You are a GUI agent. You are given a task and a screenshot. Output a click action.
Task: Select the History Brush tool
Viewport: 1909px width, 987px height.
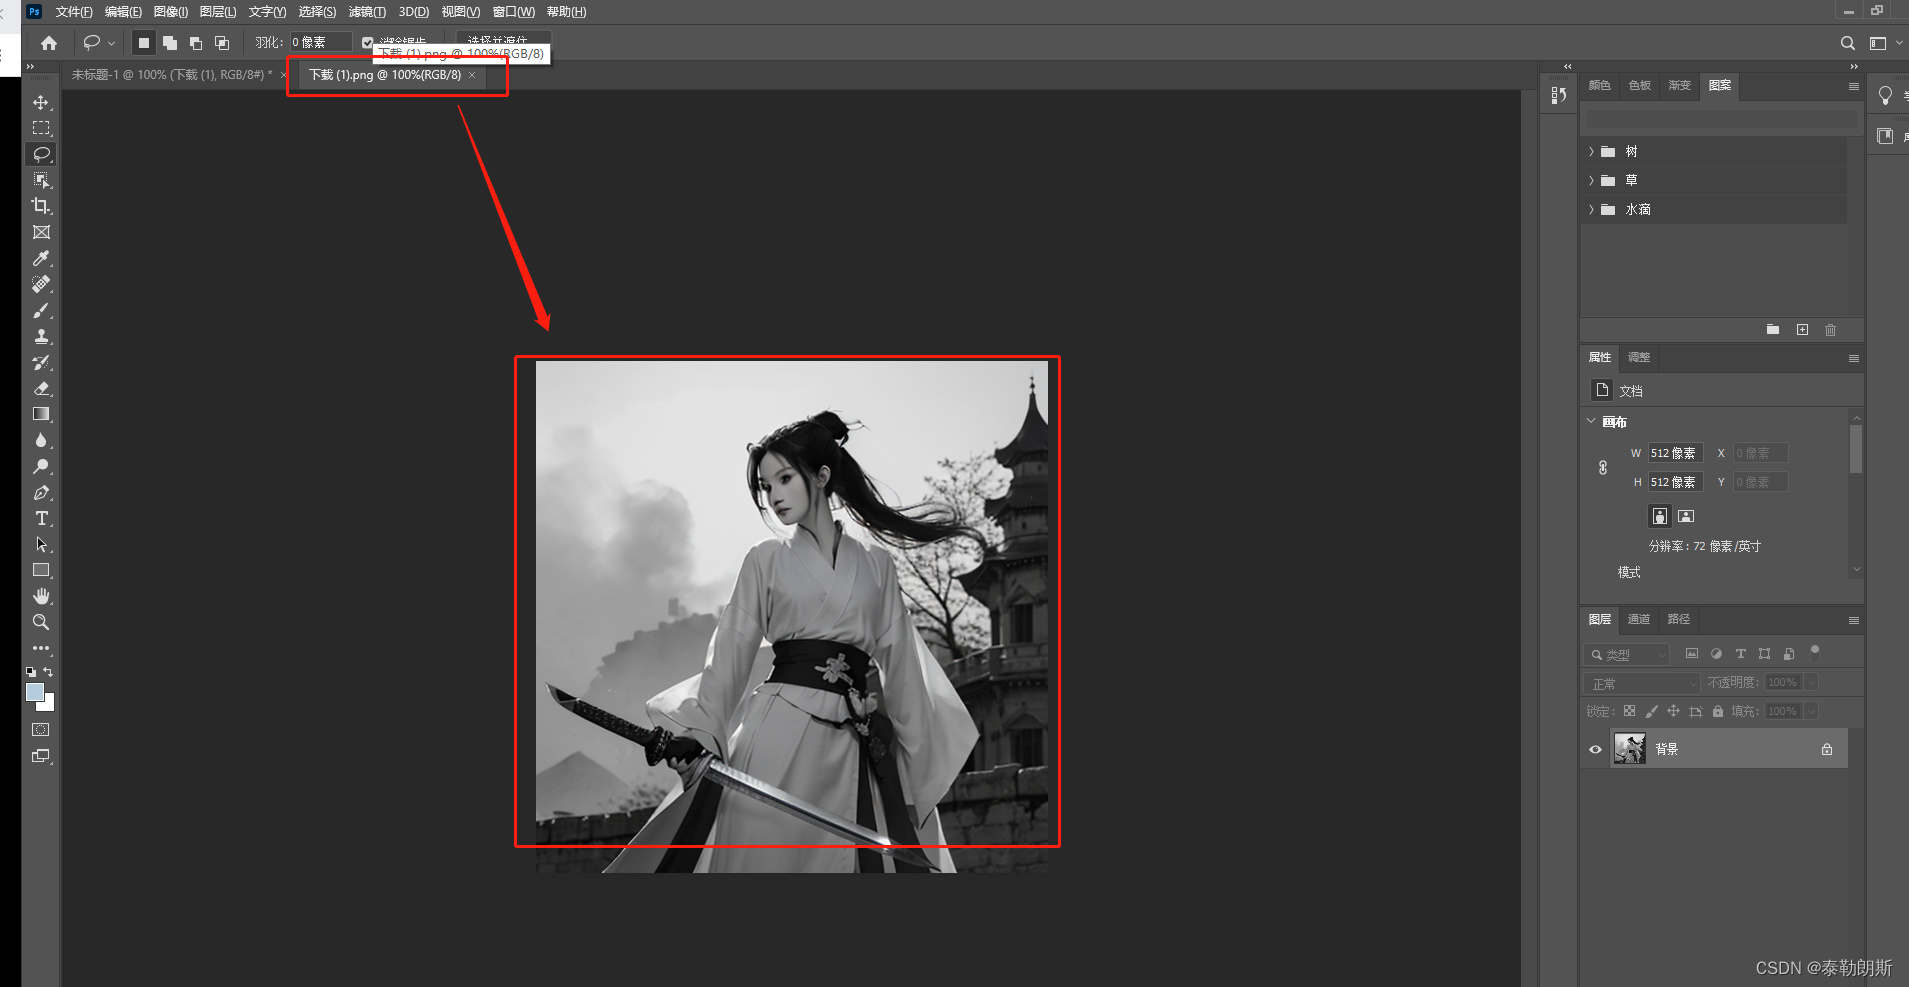41,362
